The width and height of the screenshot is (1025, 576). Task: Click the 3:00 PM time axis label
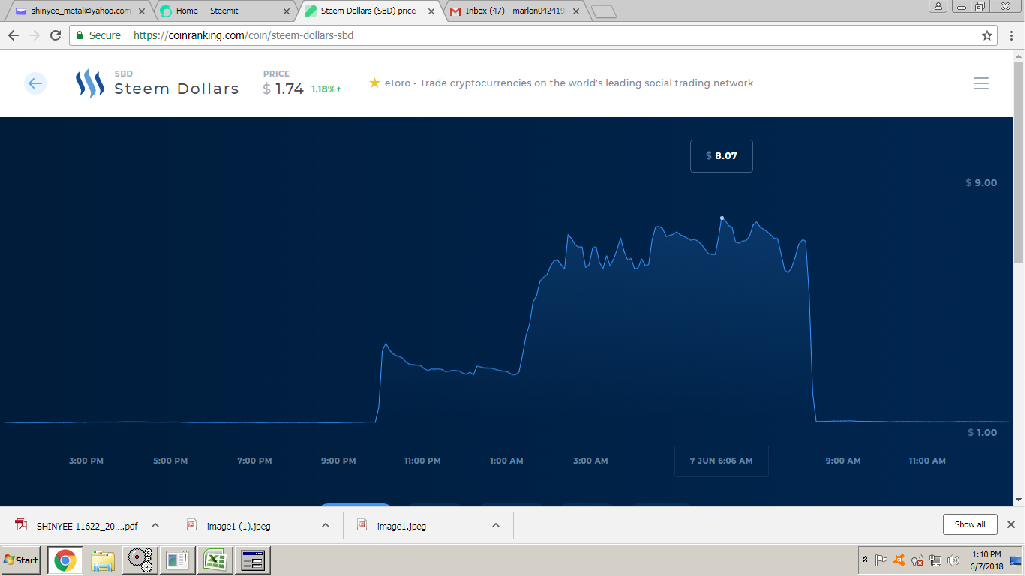point(86,461)
